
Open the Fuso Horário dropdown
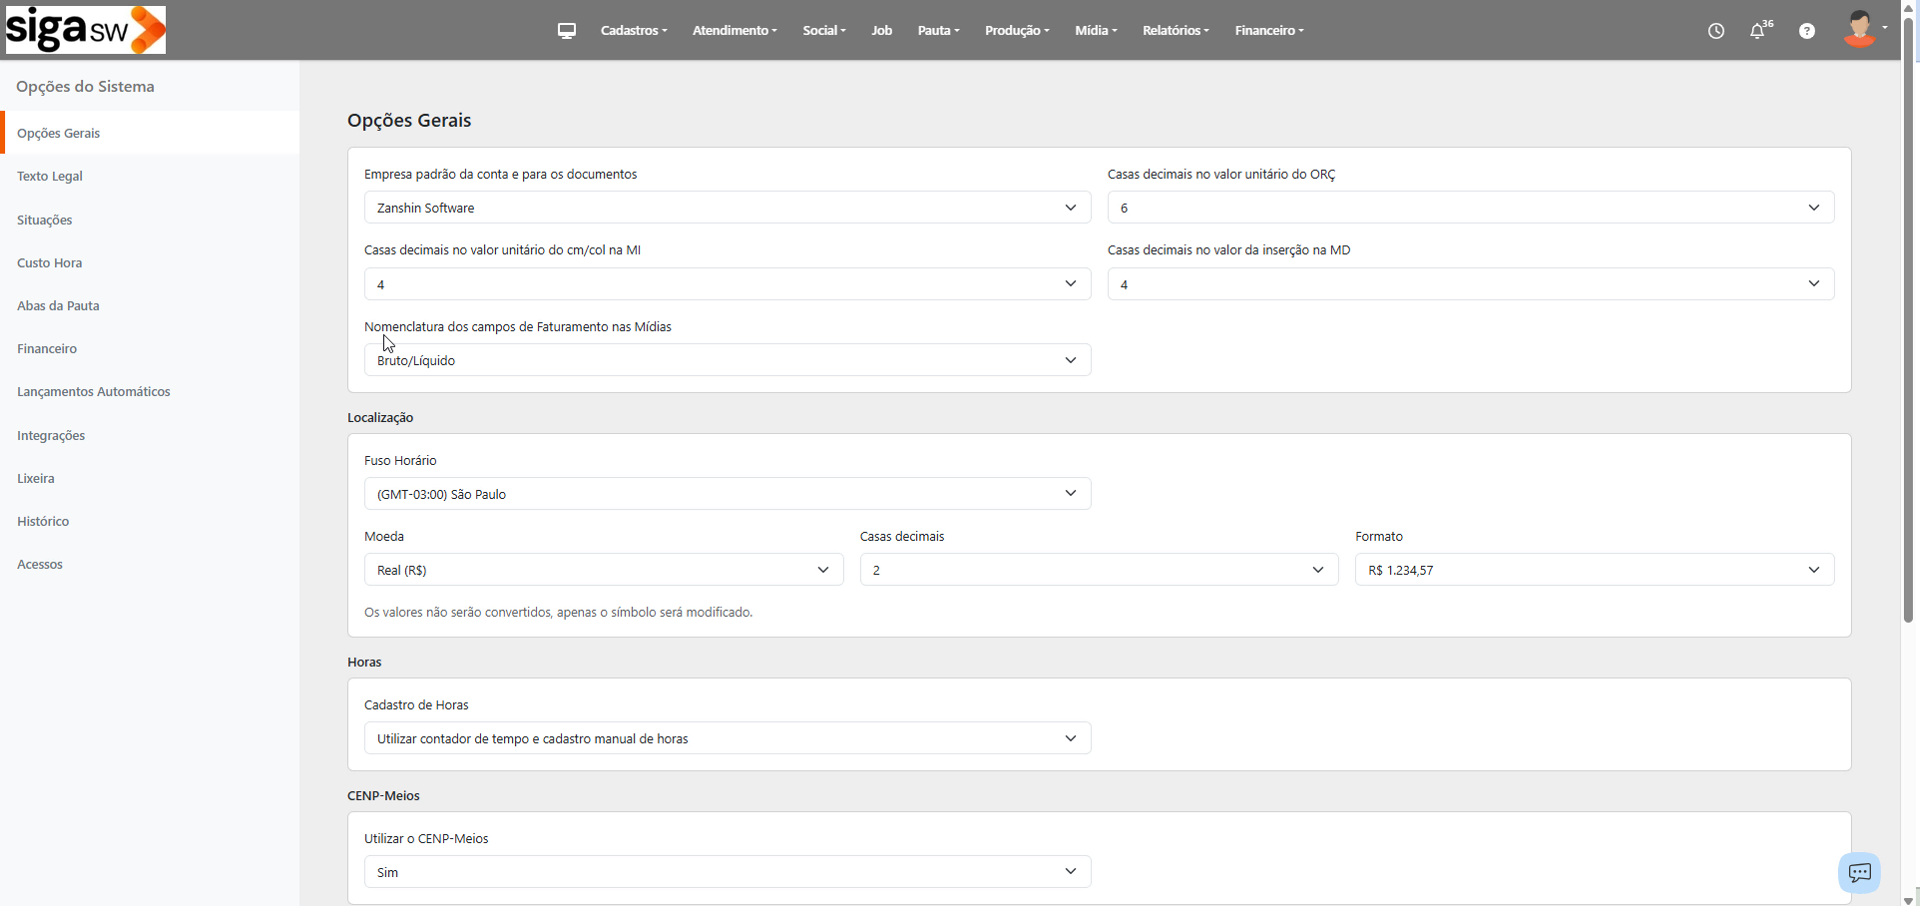pos(727,494)
